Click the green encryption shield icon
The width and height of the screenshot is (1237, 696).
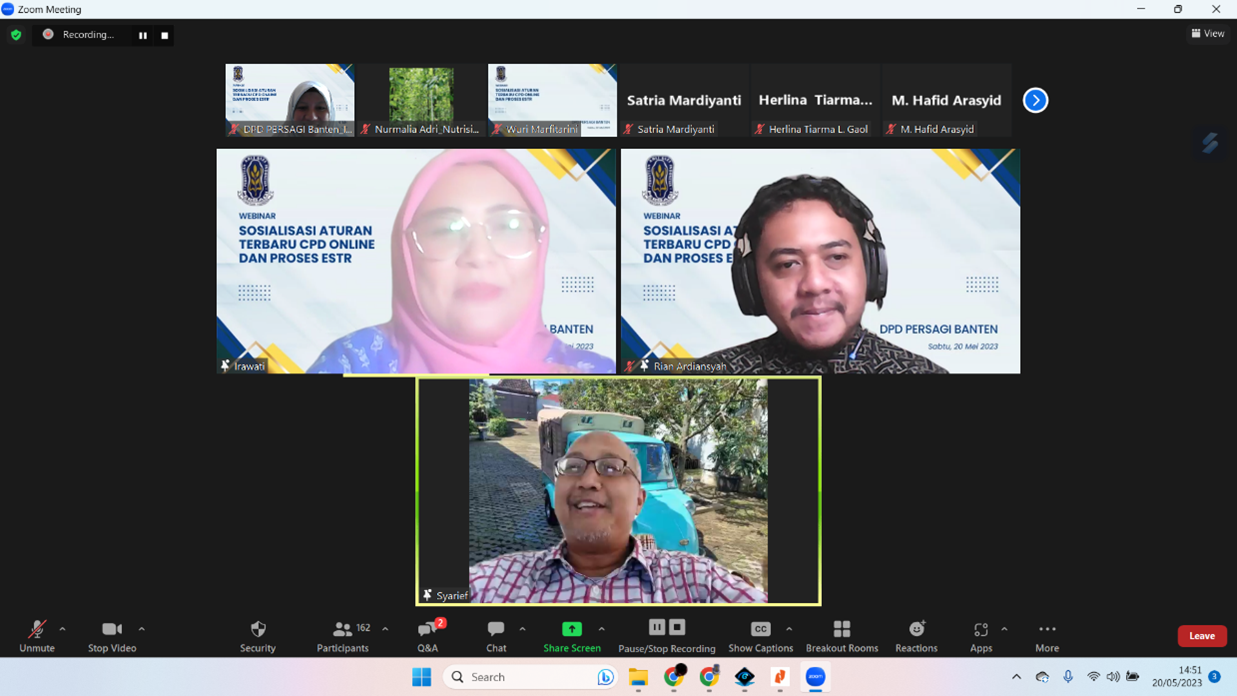click(x=16, y=35)
